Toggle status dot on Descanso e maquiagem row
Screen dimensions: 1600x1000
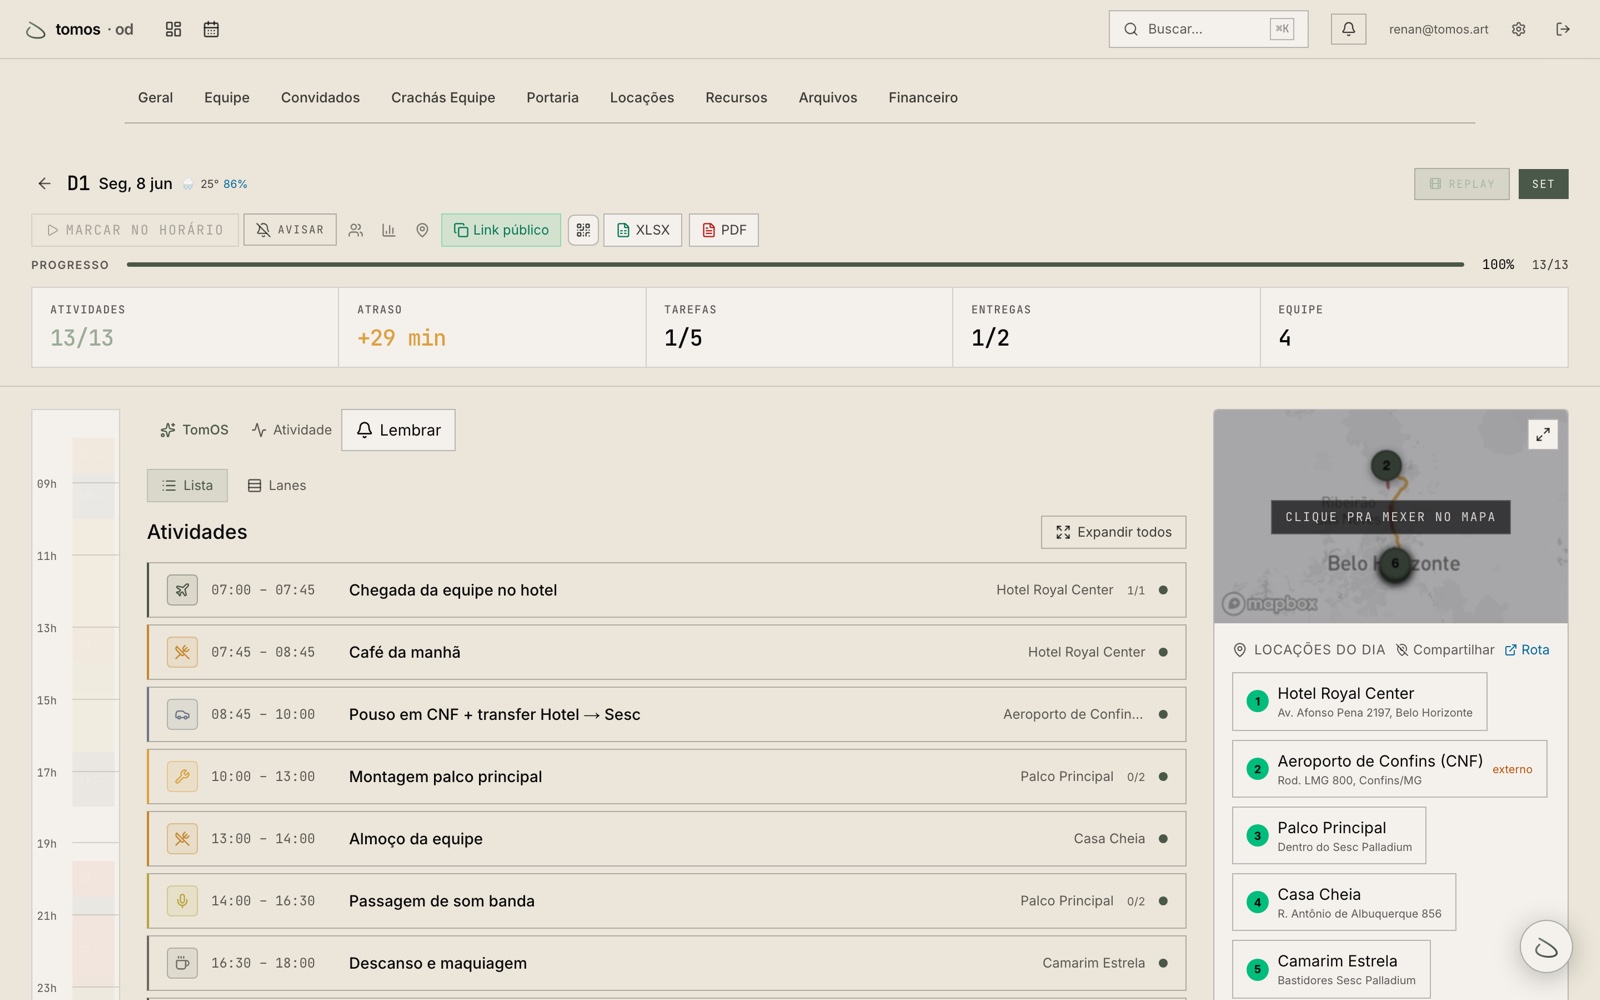1163,963
